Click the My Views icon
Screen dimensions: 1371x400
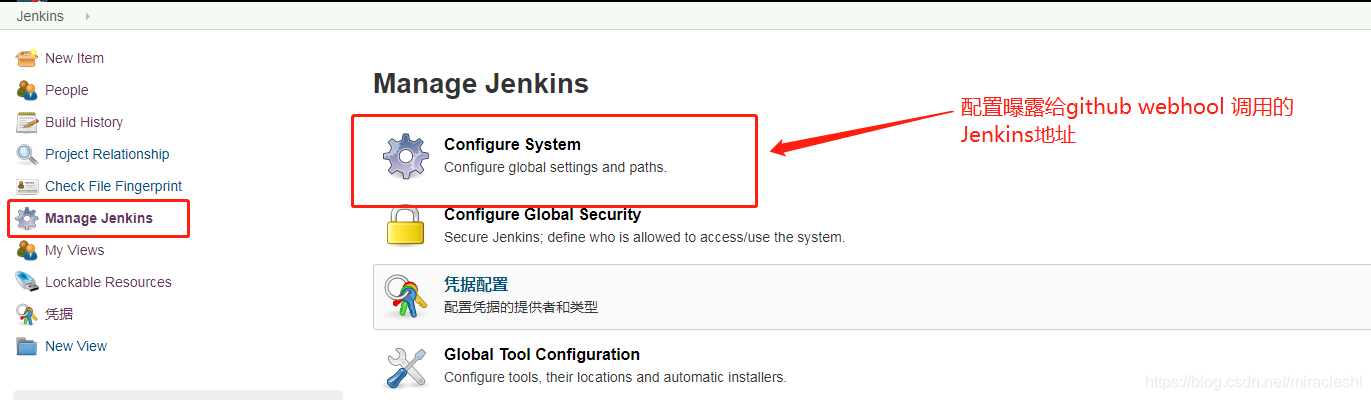(27, 250)
